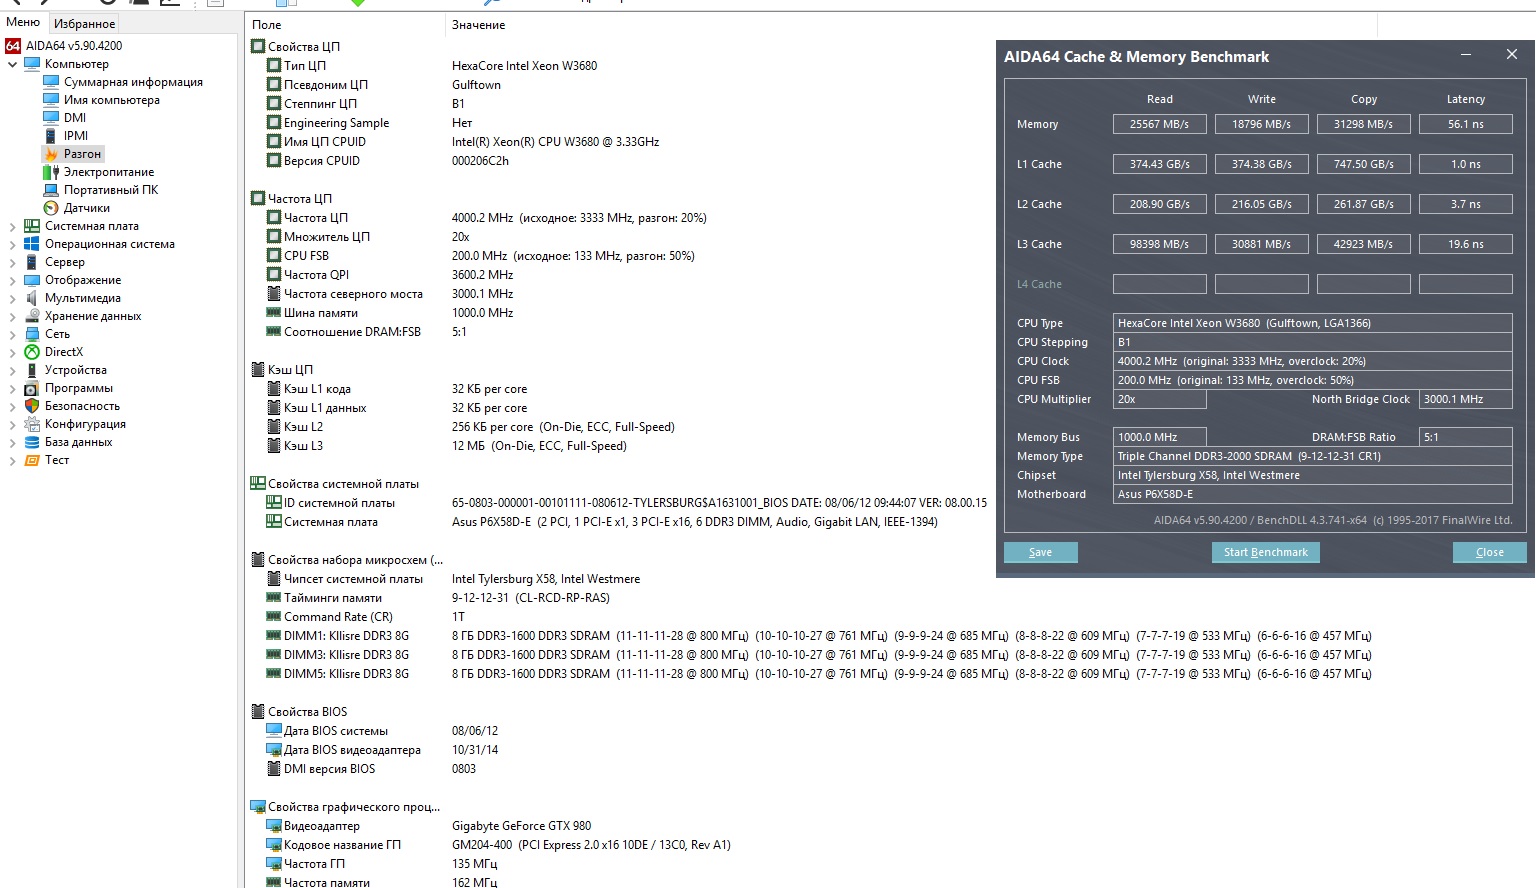1536x888 pixels.
Task: Click the Хранение данных storage icon
Action: point(32,316)
